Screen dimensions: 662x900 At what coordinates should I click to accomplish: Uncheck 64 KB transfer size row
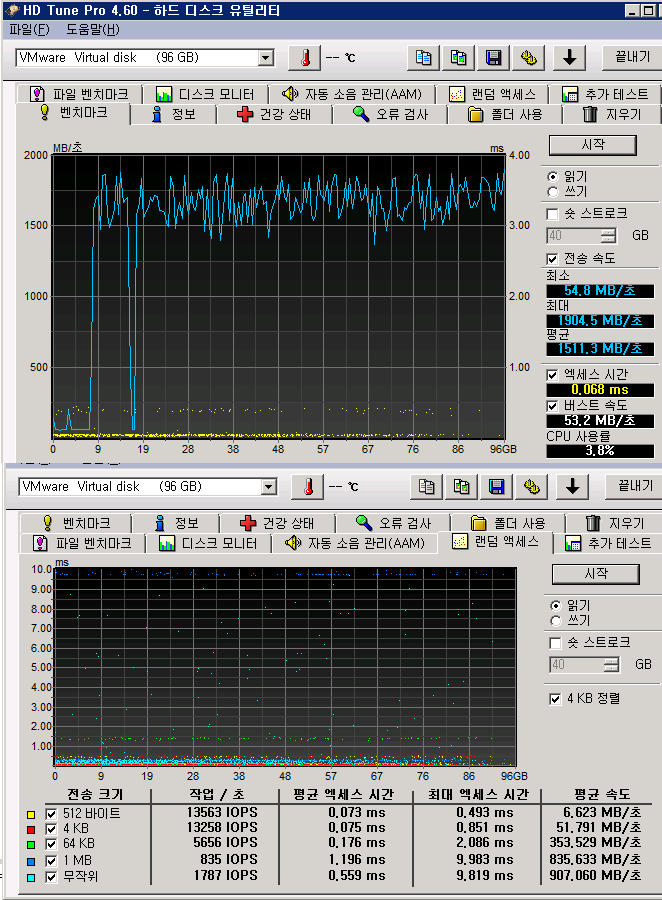(51, 844)
